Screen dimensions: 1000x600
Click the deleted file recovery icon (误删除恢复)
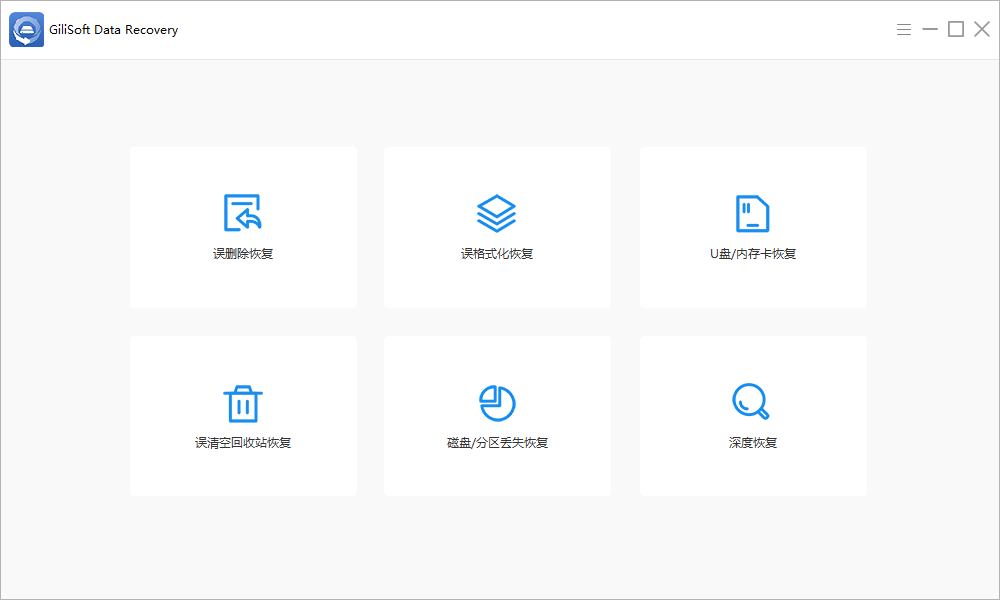(242, 213)
